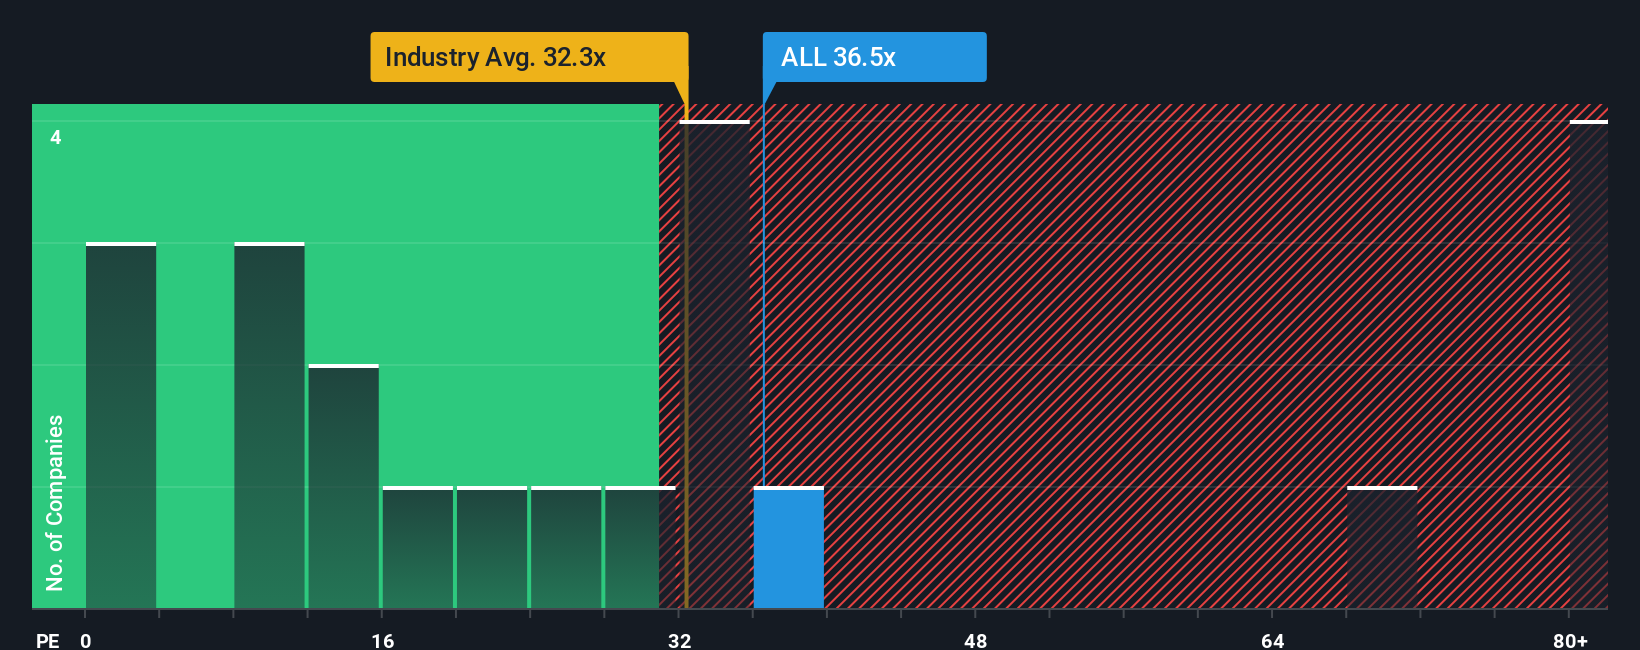Image resolution: width=1640 pixels, height=650 pixels.
Task: Click the first histogram bar above the 0 tick
Action: click(121, 426)
